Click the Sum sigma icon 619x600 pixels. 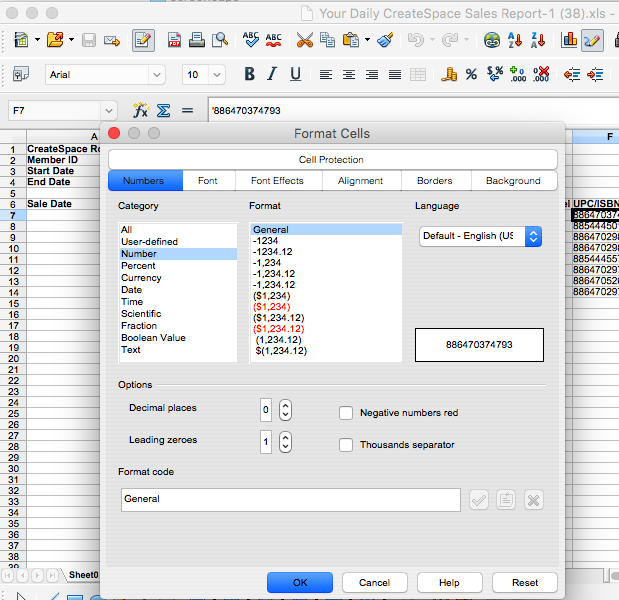tap(163, 110)
